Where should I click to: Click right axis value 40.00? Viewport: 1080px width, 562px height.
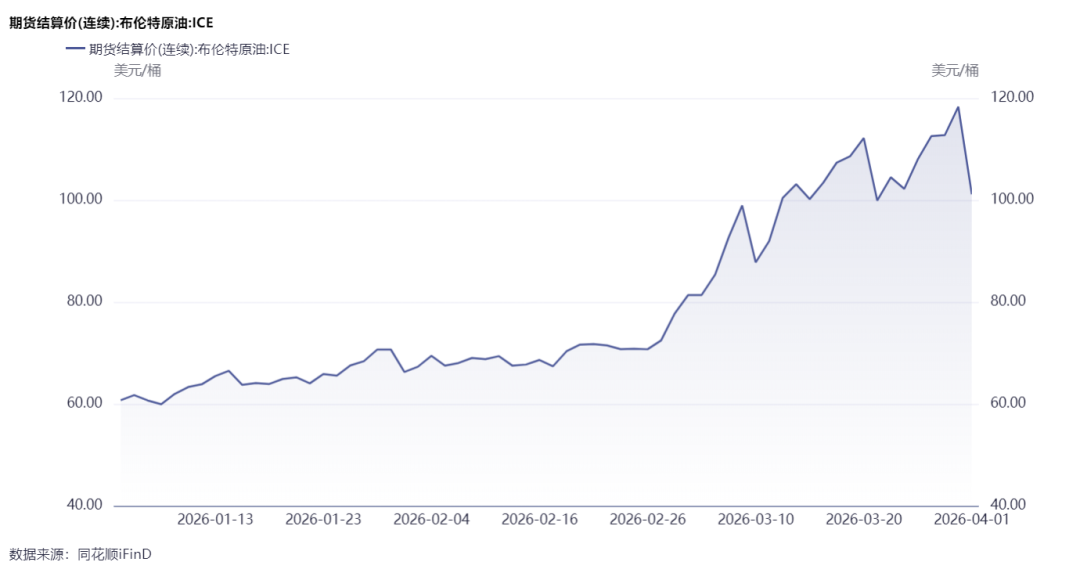pos(1008,505)
